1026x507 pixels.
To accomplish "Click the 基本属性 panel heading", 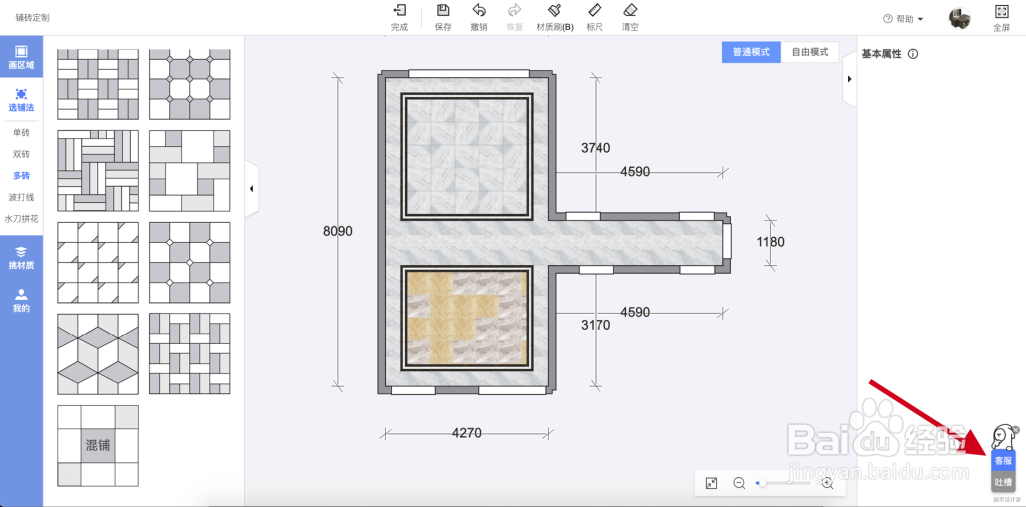I will [x=881, y=54].
